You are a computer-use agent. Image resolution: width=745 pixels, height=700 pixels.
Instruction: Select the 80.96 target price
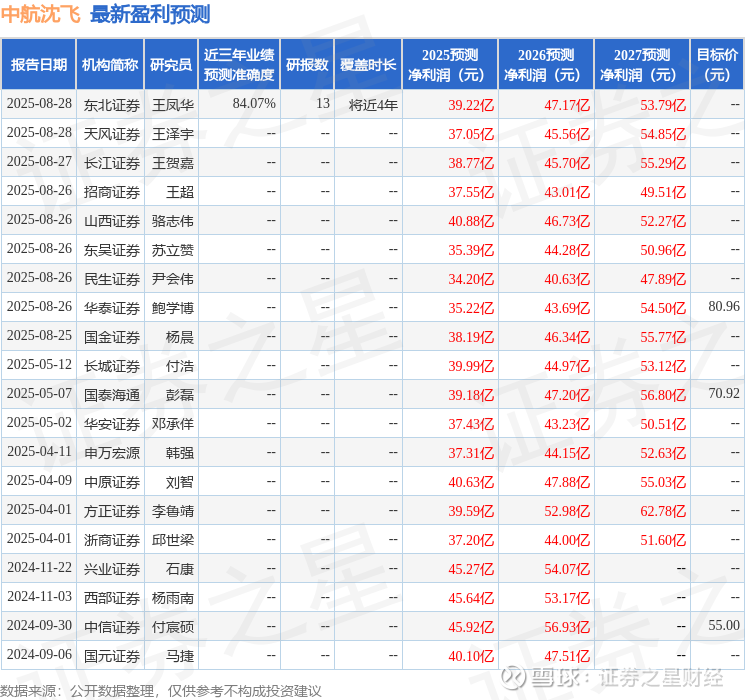pos(724,307)
